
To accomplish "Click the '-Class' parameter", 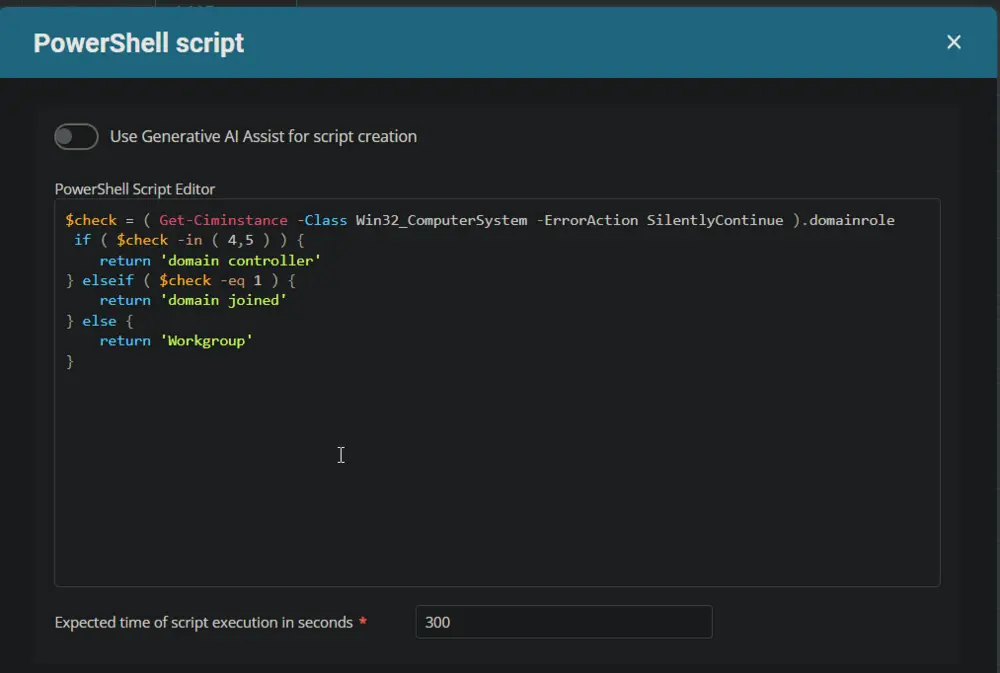I will point(322,220).
